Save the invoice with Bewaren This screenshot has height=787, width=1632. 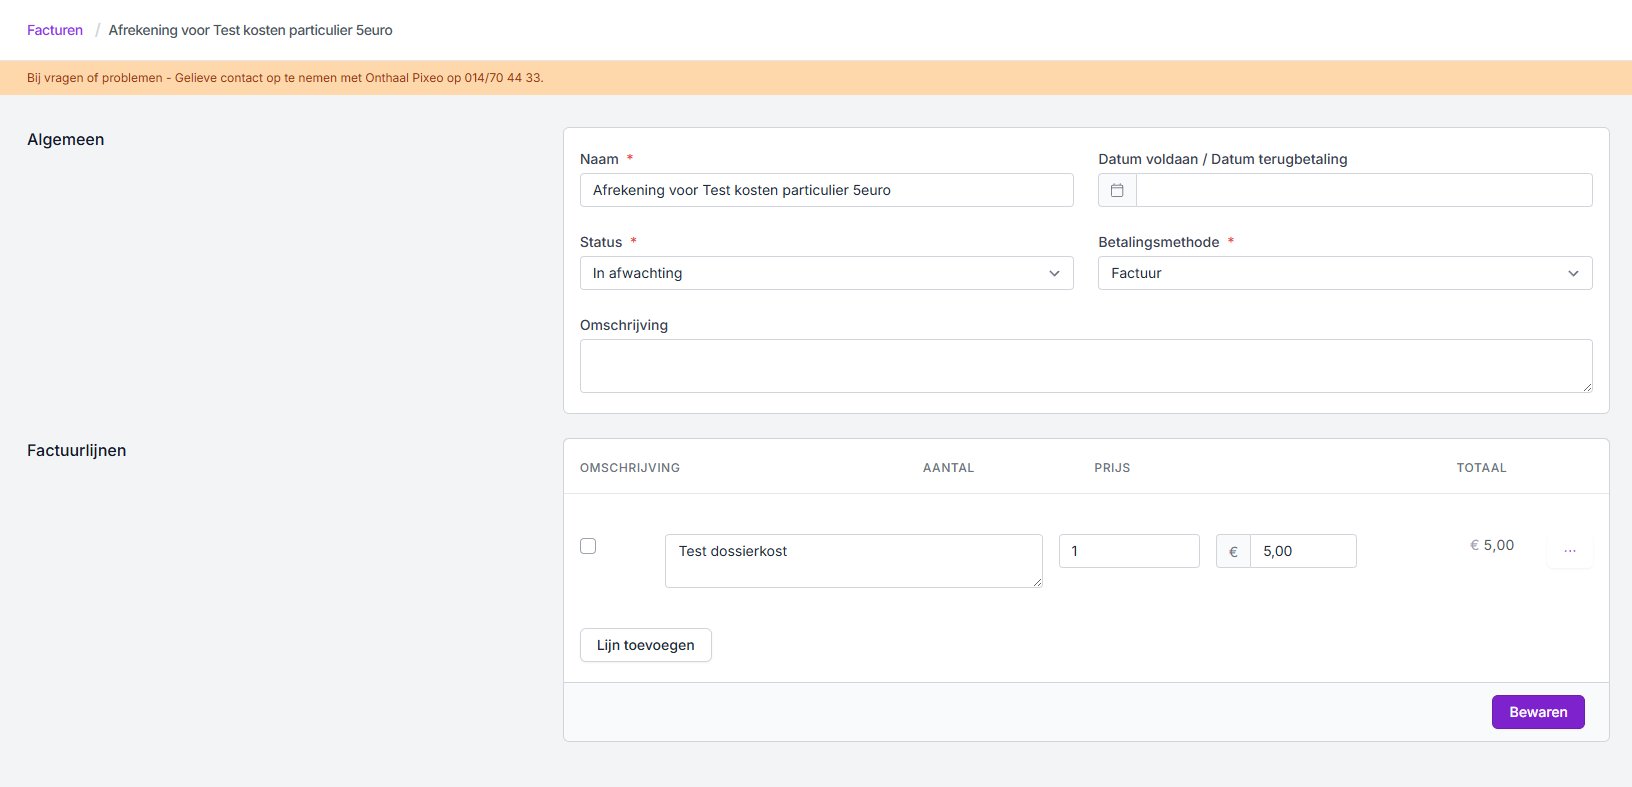click(x=1537, y=712)
